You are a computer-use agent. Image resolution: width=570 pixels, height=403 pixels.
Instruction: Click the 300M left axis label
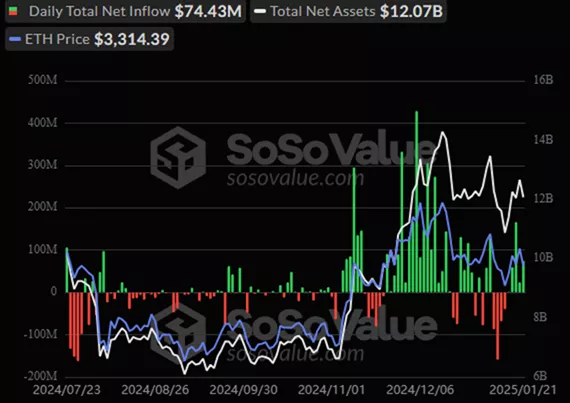point(43,165)
